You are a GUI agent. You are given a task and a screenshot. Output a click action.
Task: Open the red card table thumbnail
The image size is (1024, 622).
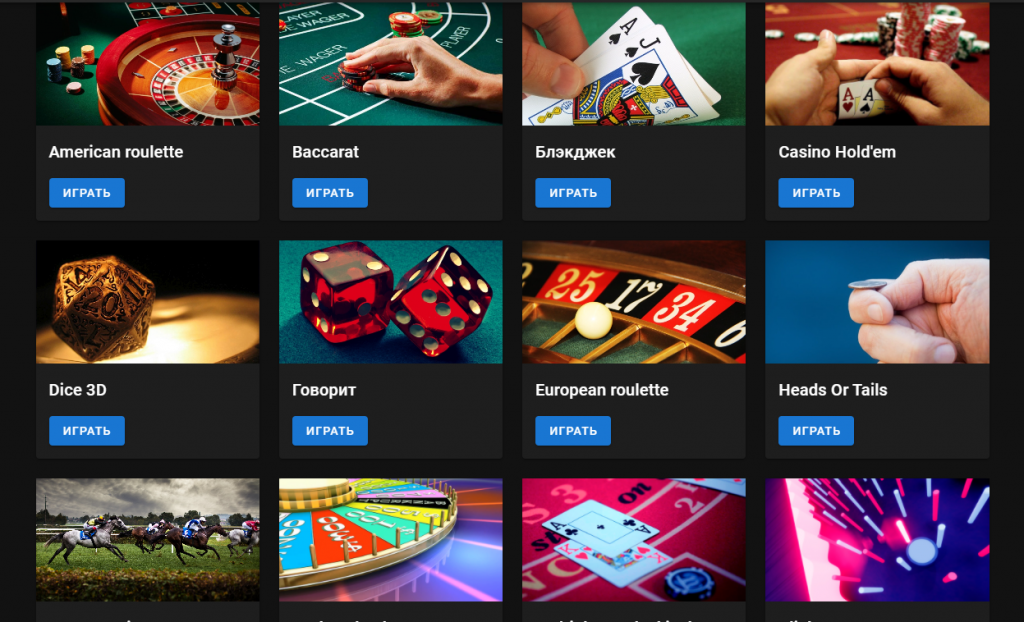pos(633,540)
